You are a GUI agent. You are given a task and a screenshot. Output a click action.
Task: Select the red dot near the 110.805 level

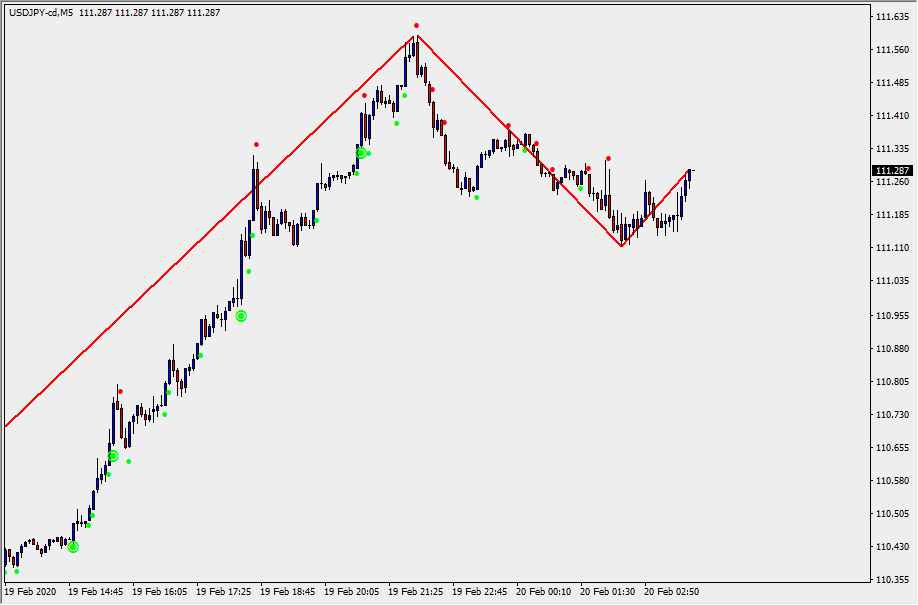click(120, 391)
